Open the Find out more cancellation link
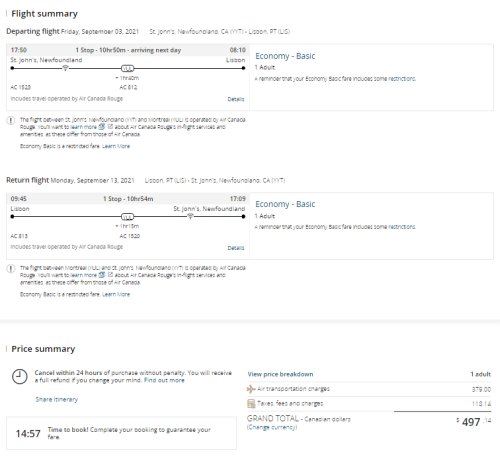500x461 pixels. 164,380
